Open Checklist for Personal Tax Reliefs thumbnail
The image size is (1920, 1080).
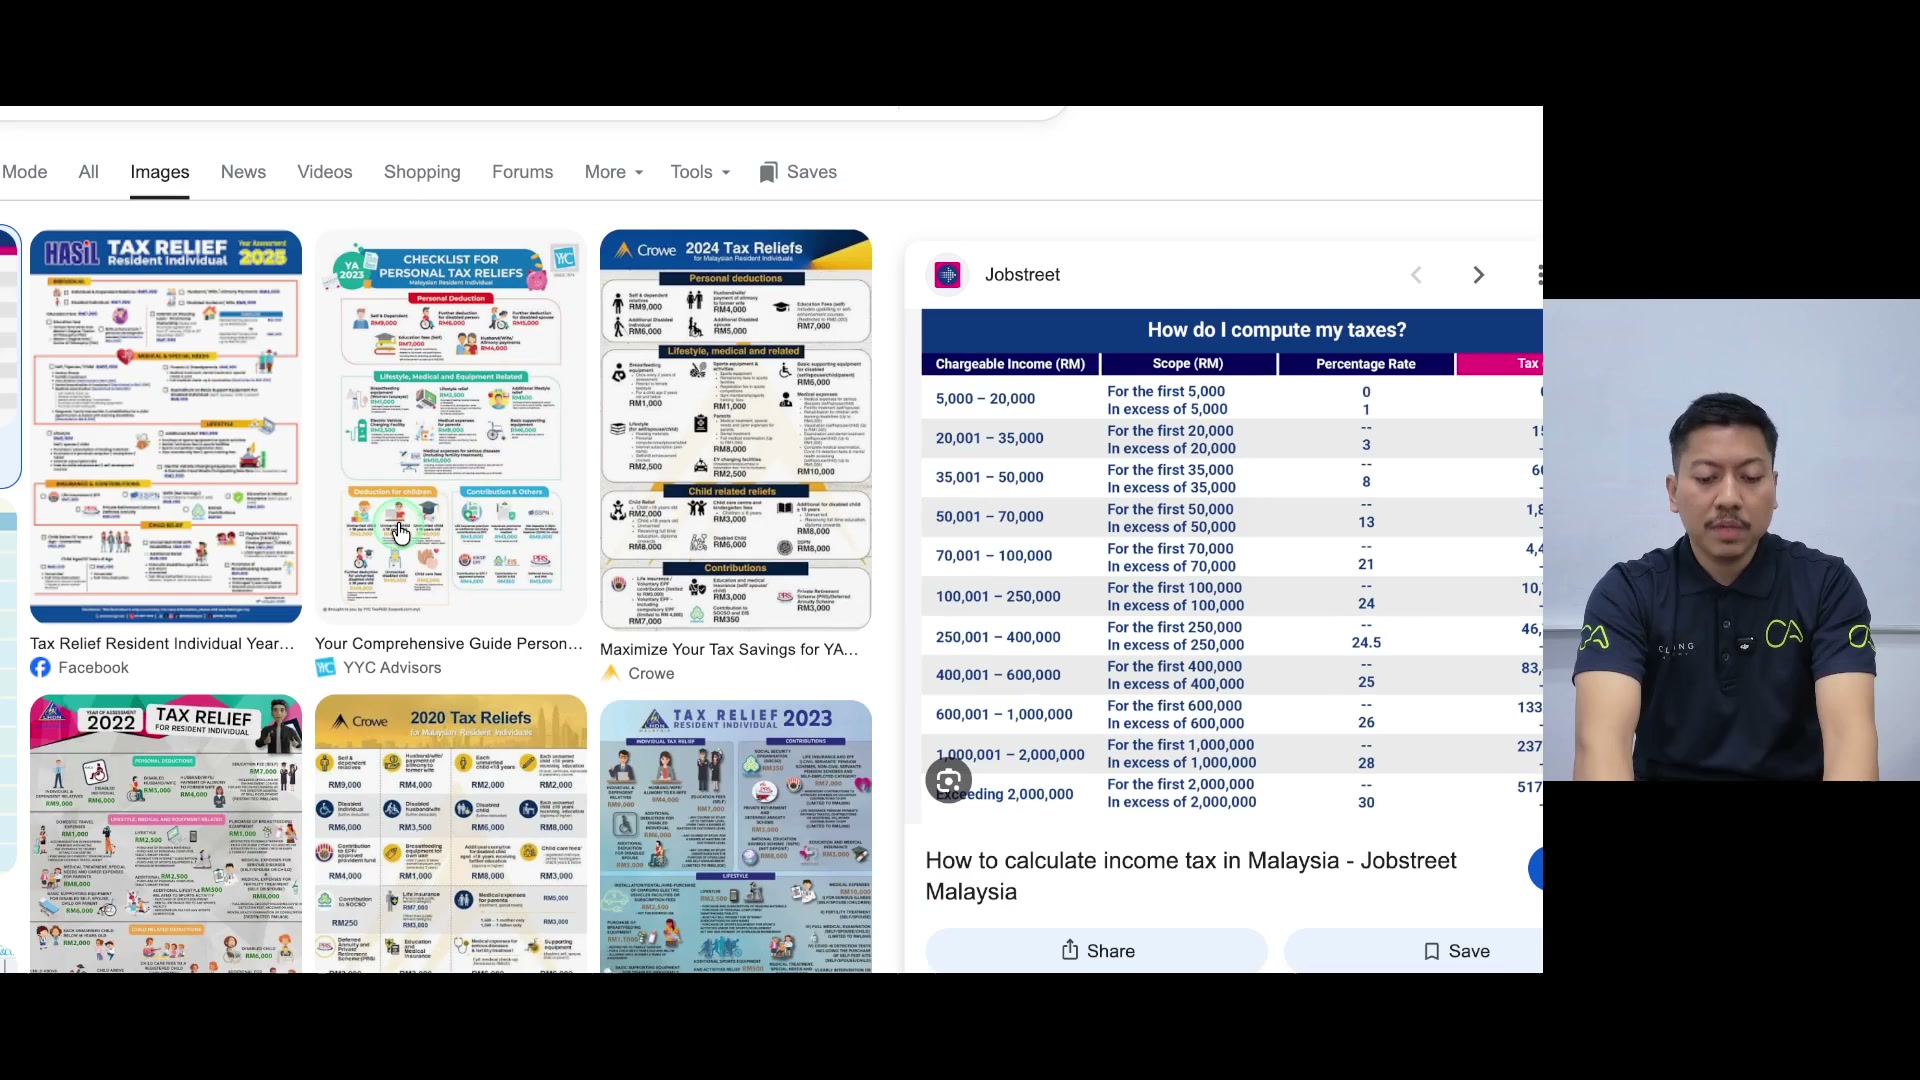pos(451,427)
